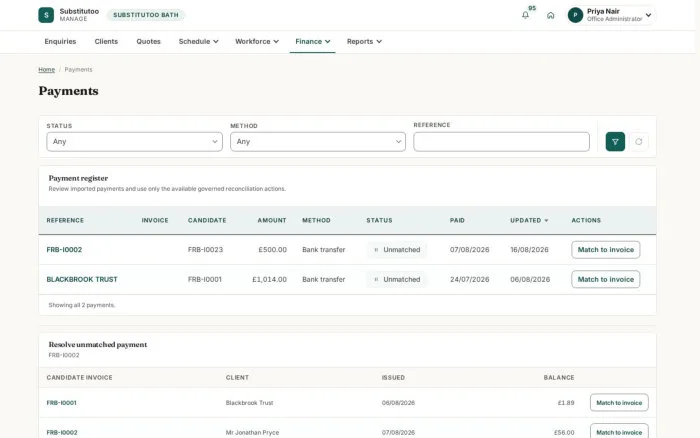
Task: Open the Method filter dropdown
Action: click(x=318, y=142)
